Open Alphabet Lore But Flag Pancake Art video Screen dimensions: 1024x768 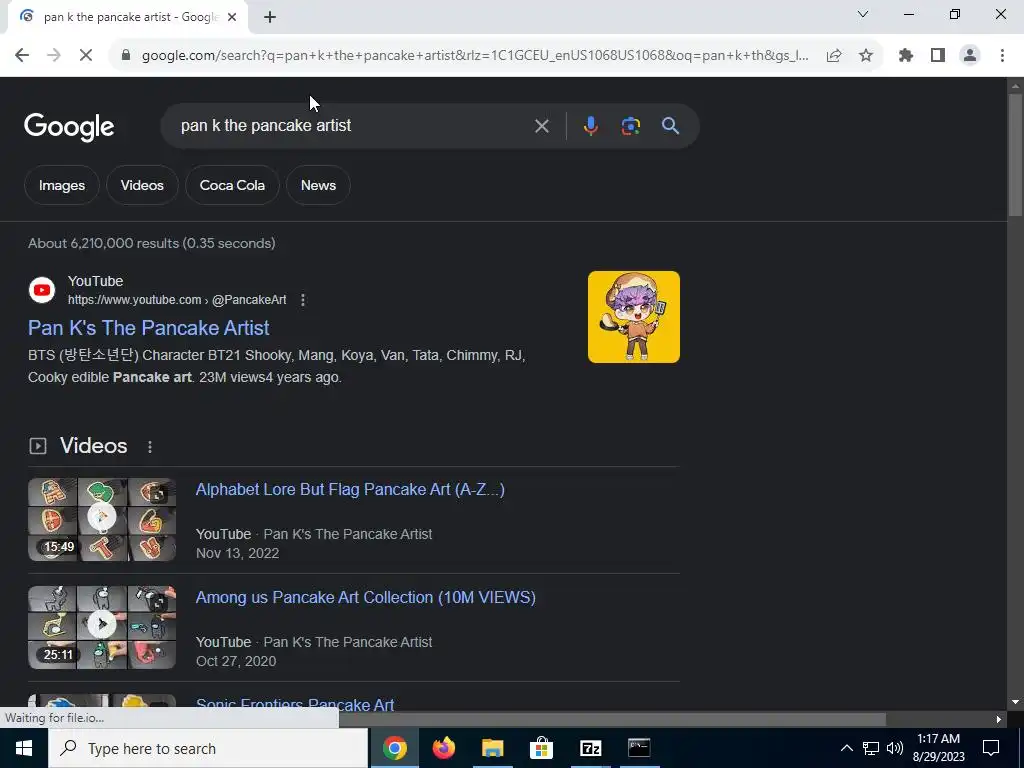pos(350,490)
